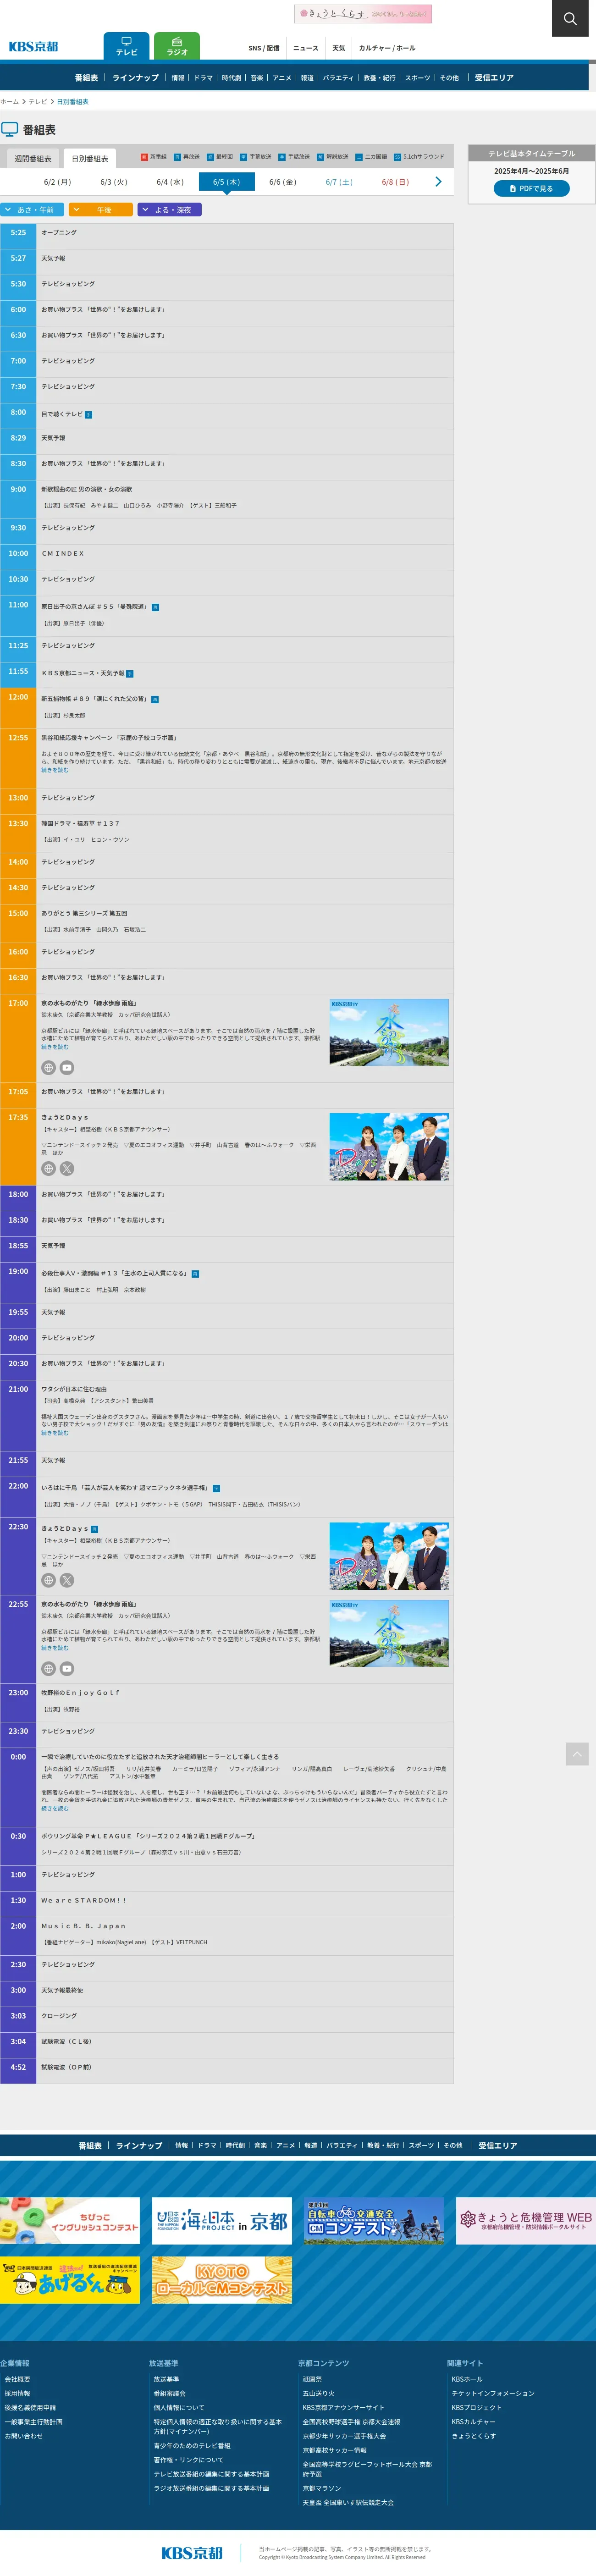Image resolution: width=596 pixels, height=2576 pixels.
Task: Switch to the テレビ tab
Action: tap(126, 46)
